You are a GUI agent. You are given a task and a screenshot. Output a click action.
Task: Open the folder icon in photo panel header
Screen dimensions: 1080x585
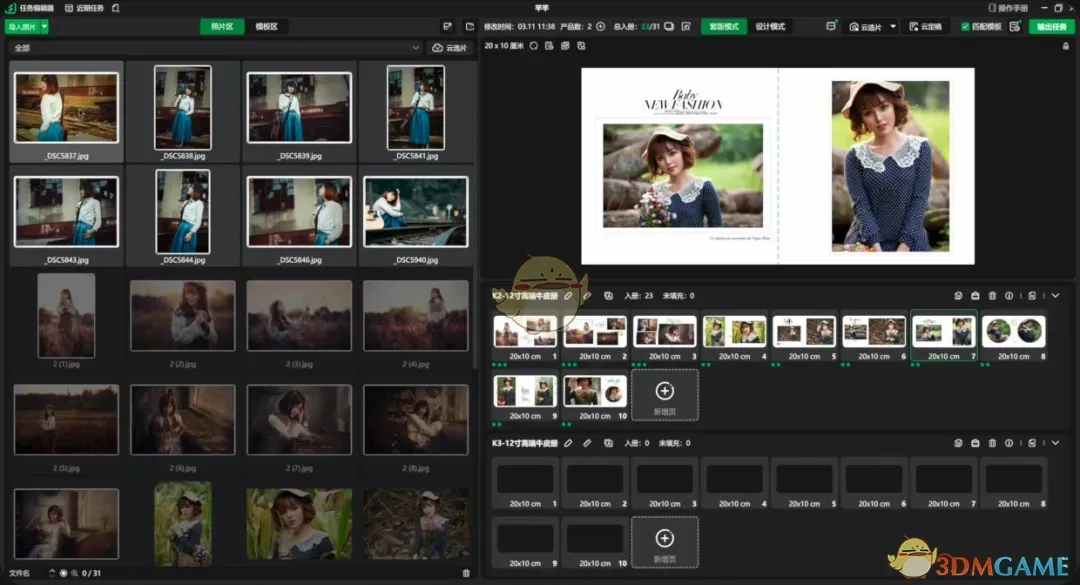pyautogui.click(x=470, y=27)
